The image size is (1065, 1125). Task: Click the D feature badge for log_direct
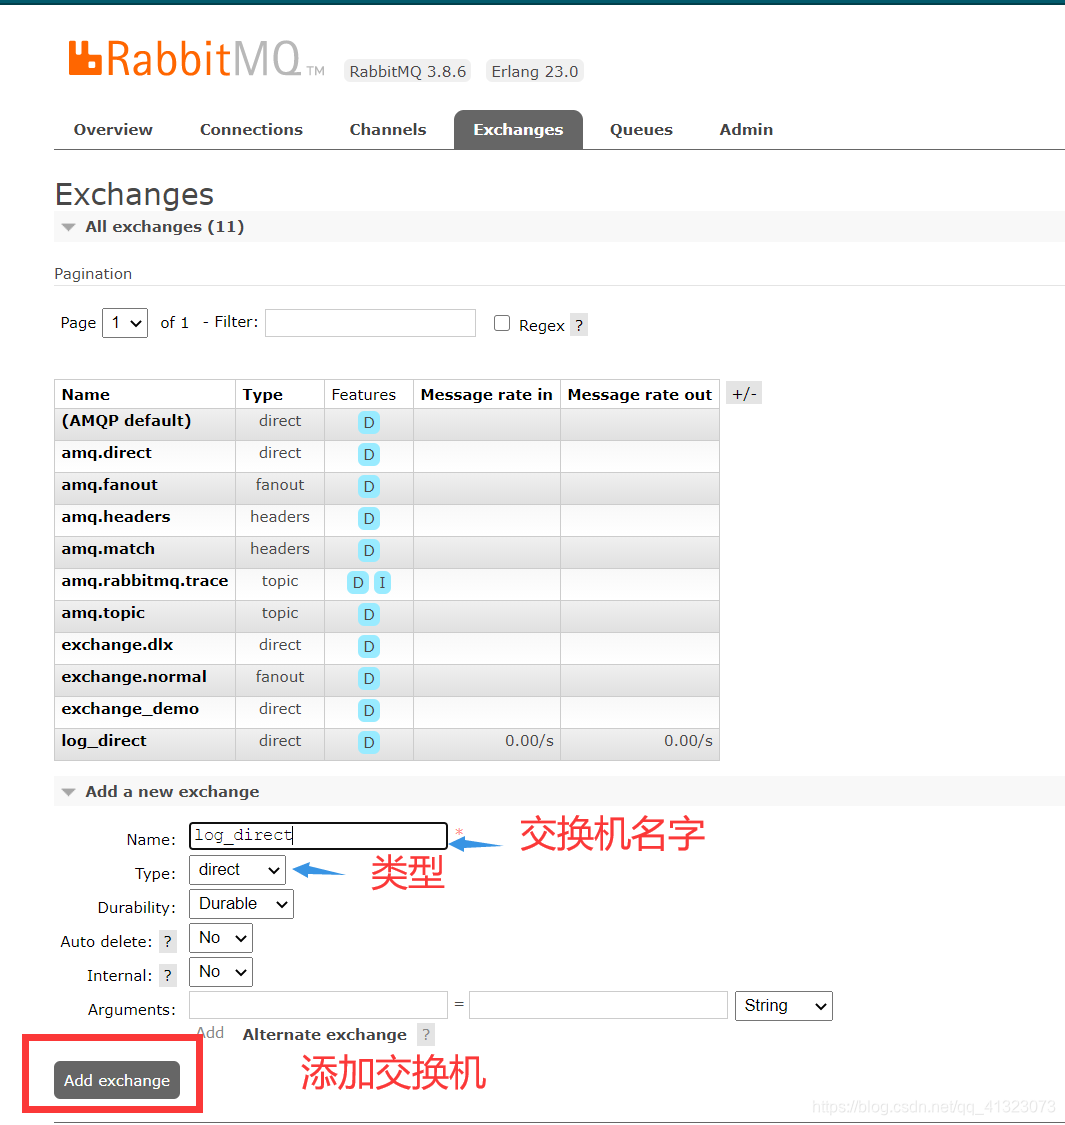[369, 742]
